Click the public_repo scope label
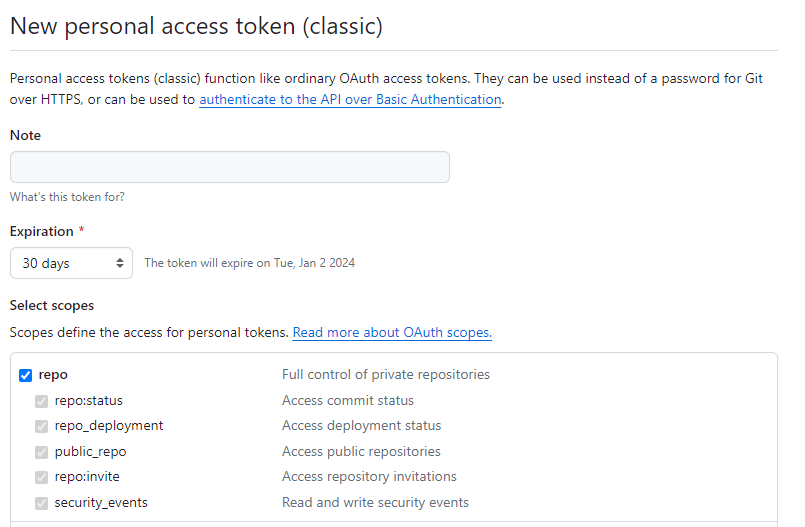The width and height of the screenshot is (805, 527). tap(90, 451)
